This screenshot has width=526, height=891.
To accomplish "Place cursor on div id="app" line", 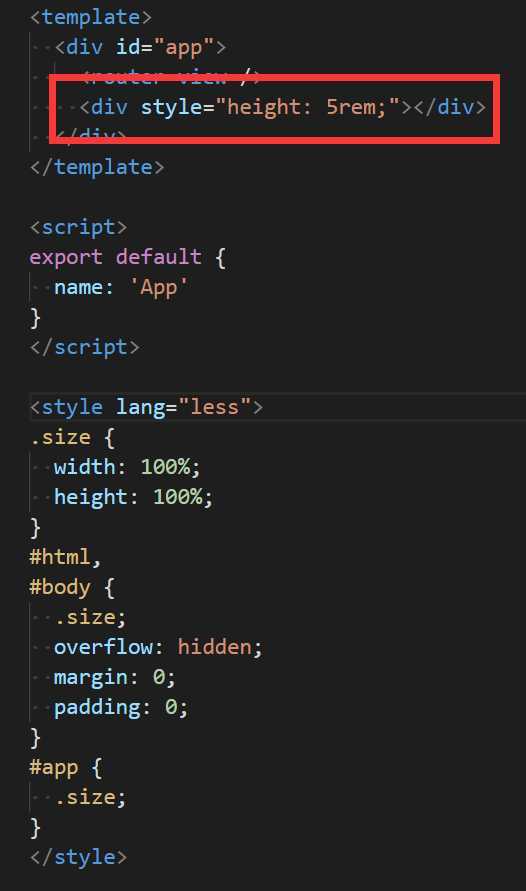I will pyautogui.click(x=140, y=47).
